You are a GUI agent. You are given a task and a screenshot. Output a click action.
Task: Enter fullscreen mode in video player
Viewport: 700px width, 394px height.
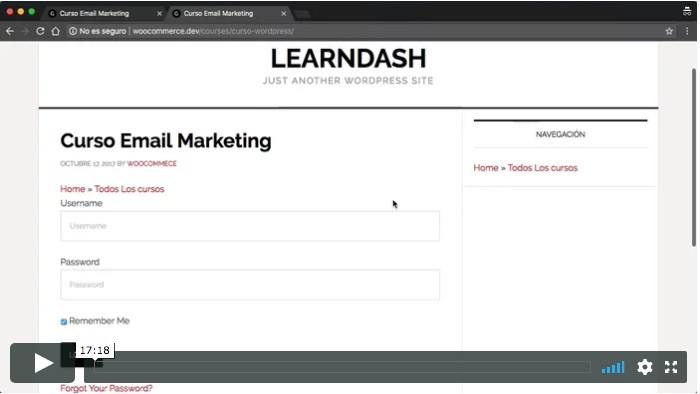click(x=671, y=367)
